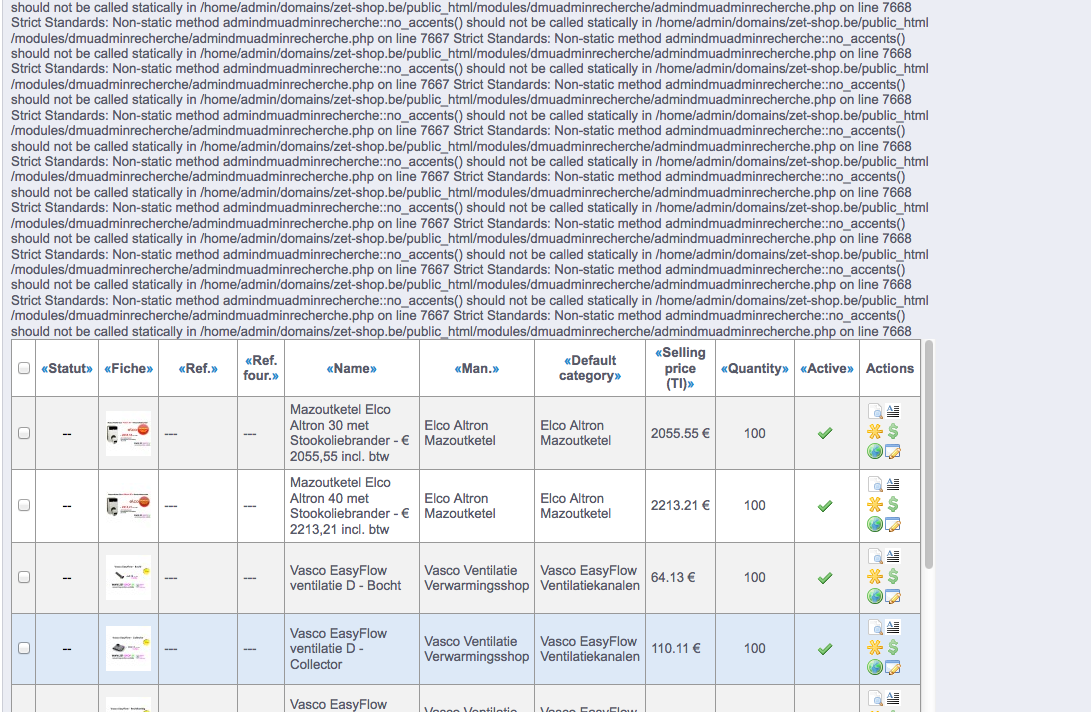Click yellow asterisk icon for Elco Altron 30
This screenshot has height=712, width=1091.
coord(875,432)
